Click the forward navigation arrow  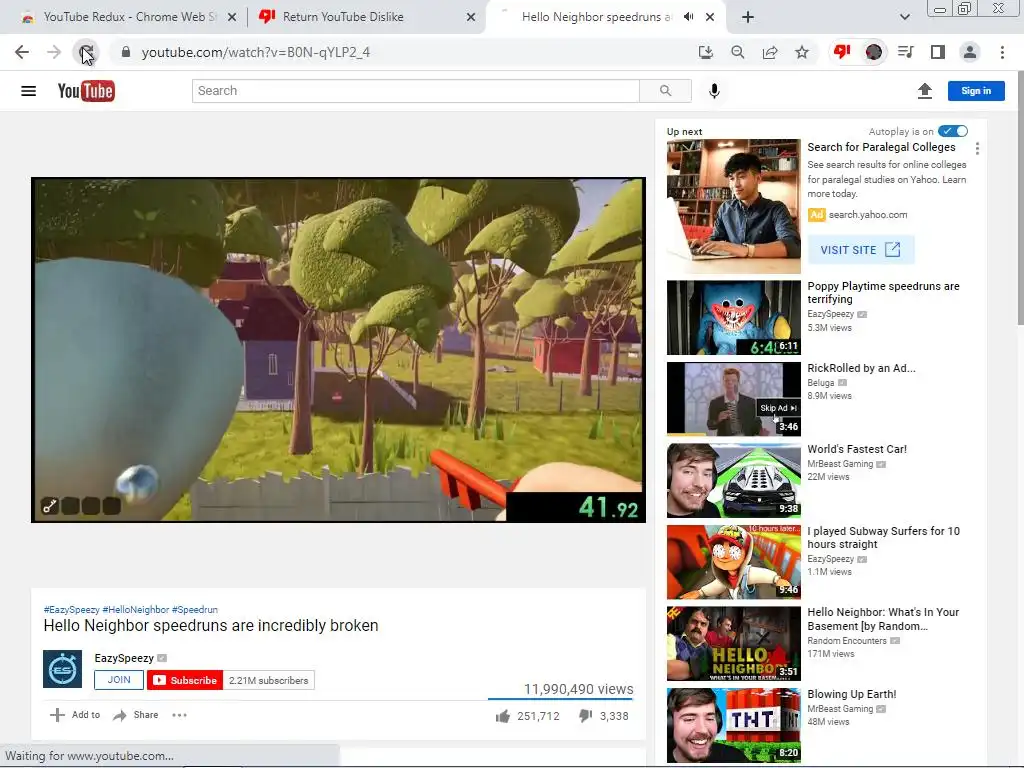[54, 52]
